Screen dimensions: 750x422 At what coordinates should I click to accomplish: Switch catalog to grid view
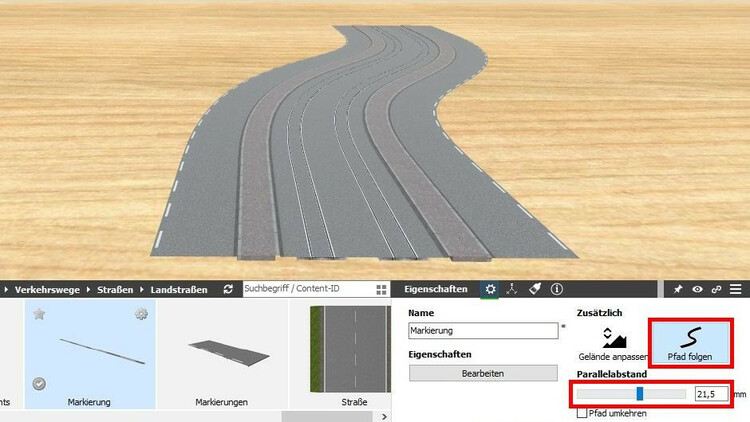(x=381, y=289)
